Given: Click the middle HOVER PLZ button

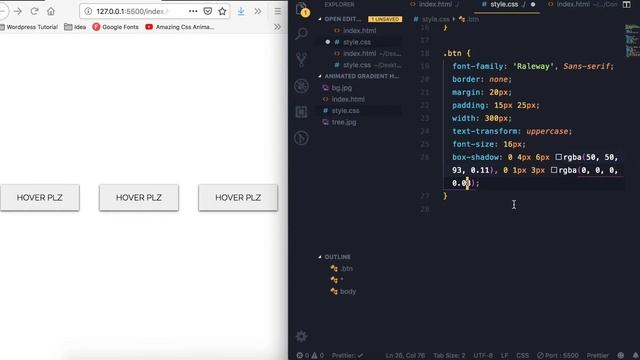Looking at the screenshot, I should point(139,198).
